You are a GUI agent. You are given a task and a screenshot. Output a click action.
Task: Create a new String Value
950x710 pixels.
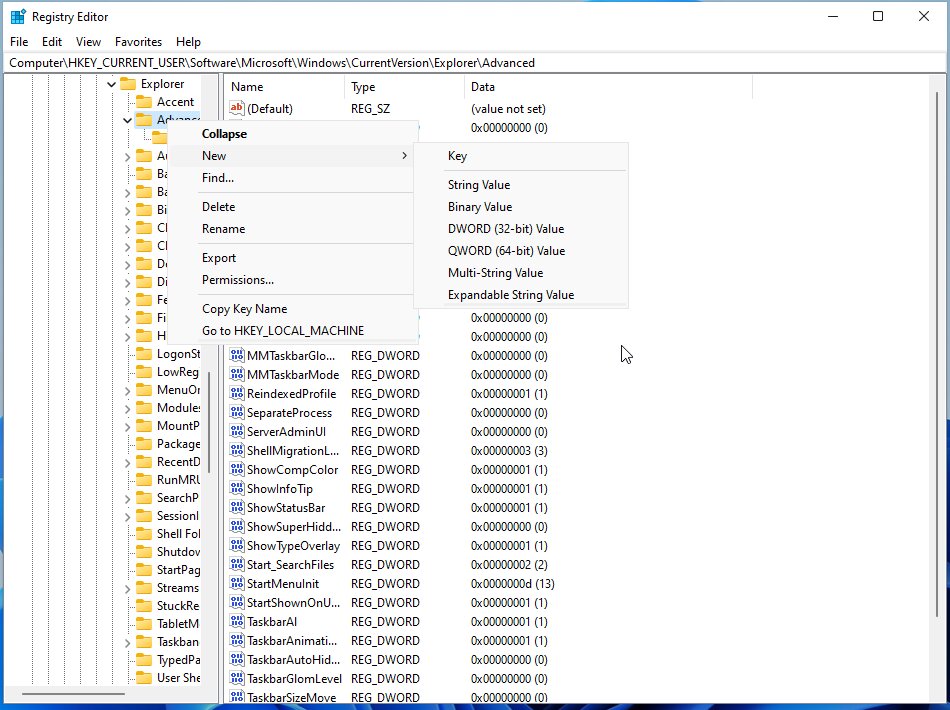tap(521, 185)
